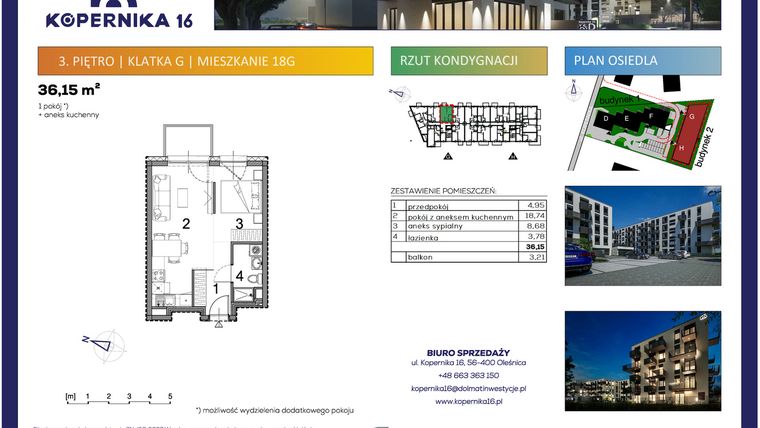Click the 'budynek 2' label
760x428 pixels.
(706, 147)
